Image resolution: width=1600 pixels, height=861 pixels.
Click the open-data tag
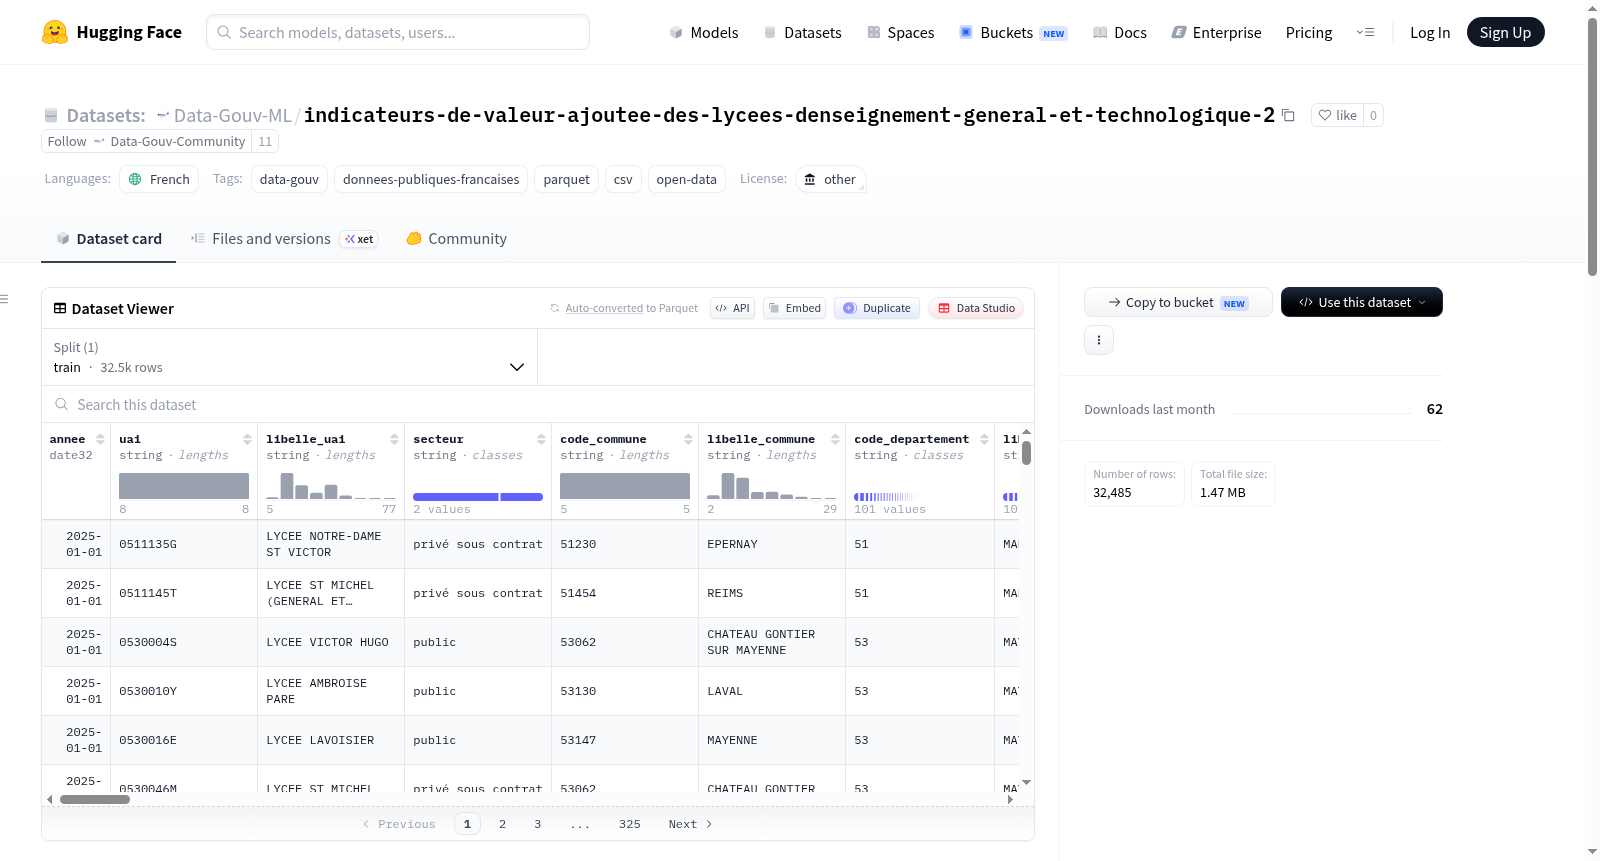tap(687, 179)
